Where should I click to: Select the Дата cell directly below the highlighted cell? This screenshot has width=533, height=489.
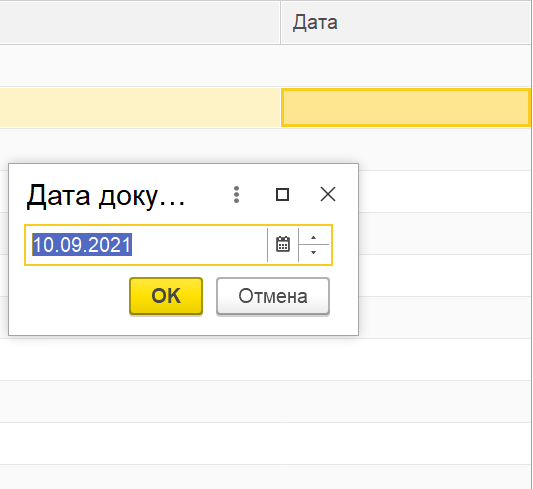(x=406, y=149)
